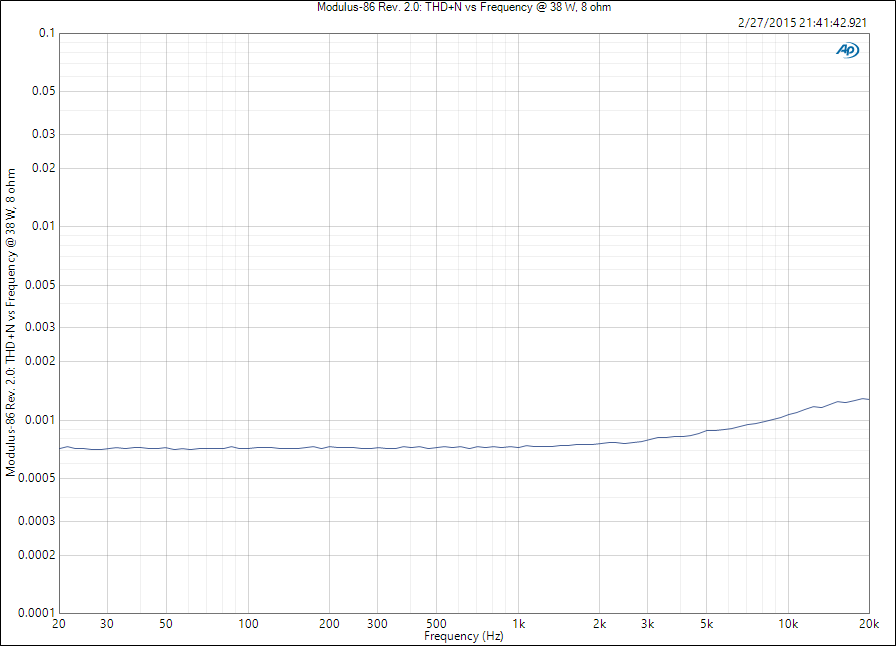Click the x-axis tick label '2k'
The image size is (896, 646).
599,624
